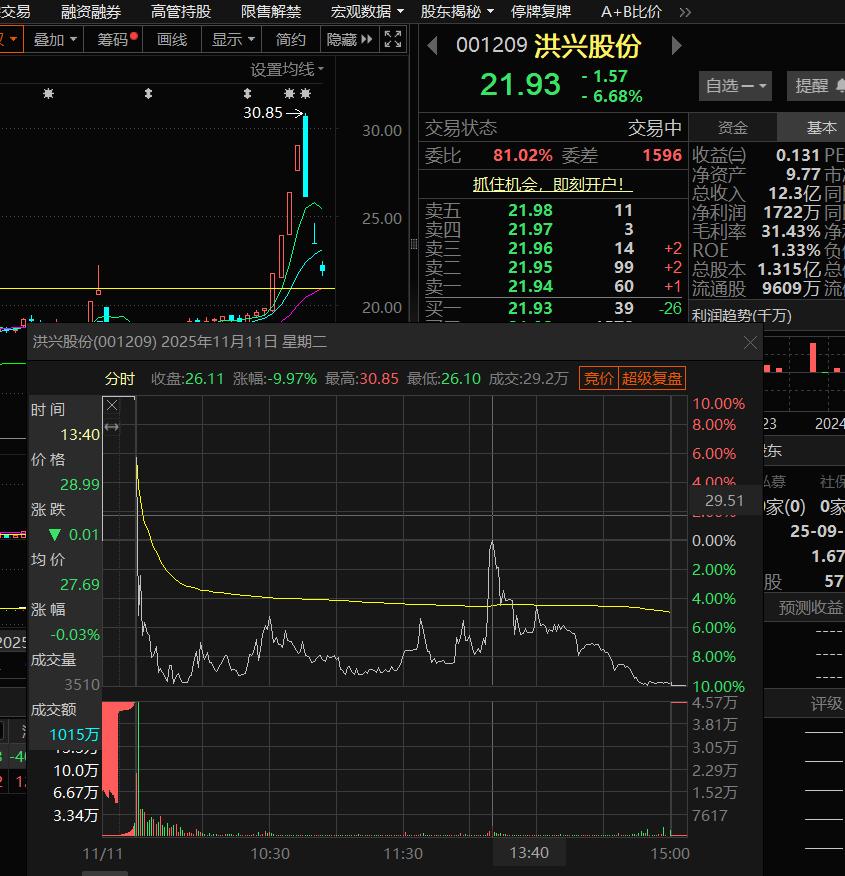This screenshot has height=876, width=845.
Task: Open the 高管持股 menu item
Action: (x=181, y=11)
